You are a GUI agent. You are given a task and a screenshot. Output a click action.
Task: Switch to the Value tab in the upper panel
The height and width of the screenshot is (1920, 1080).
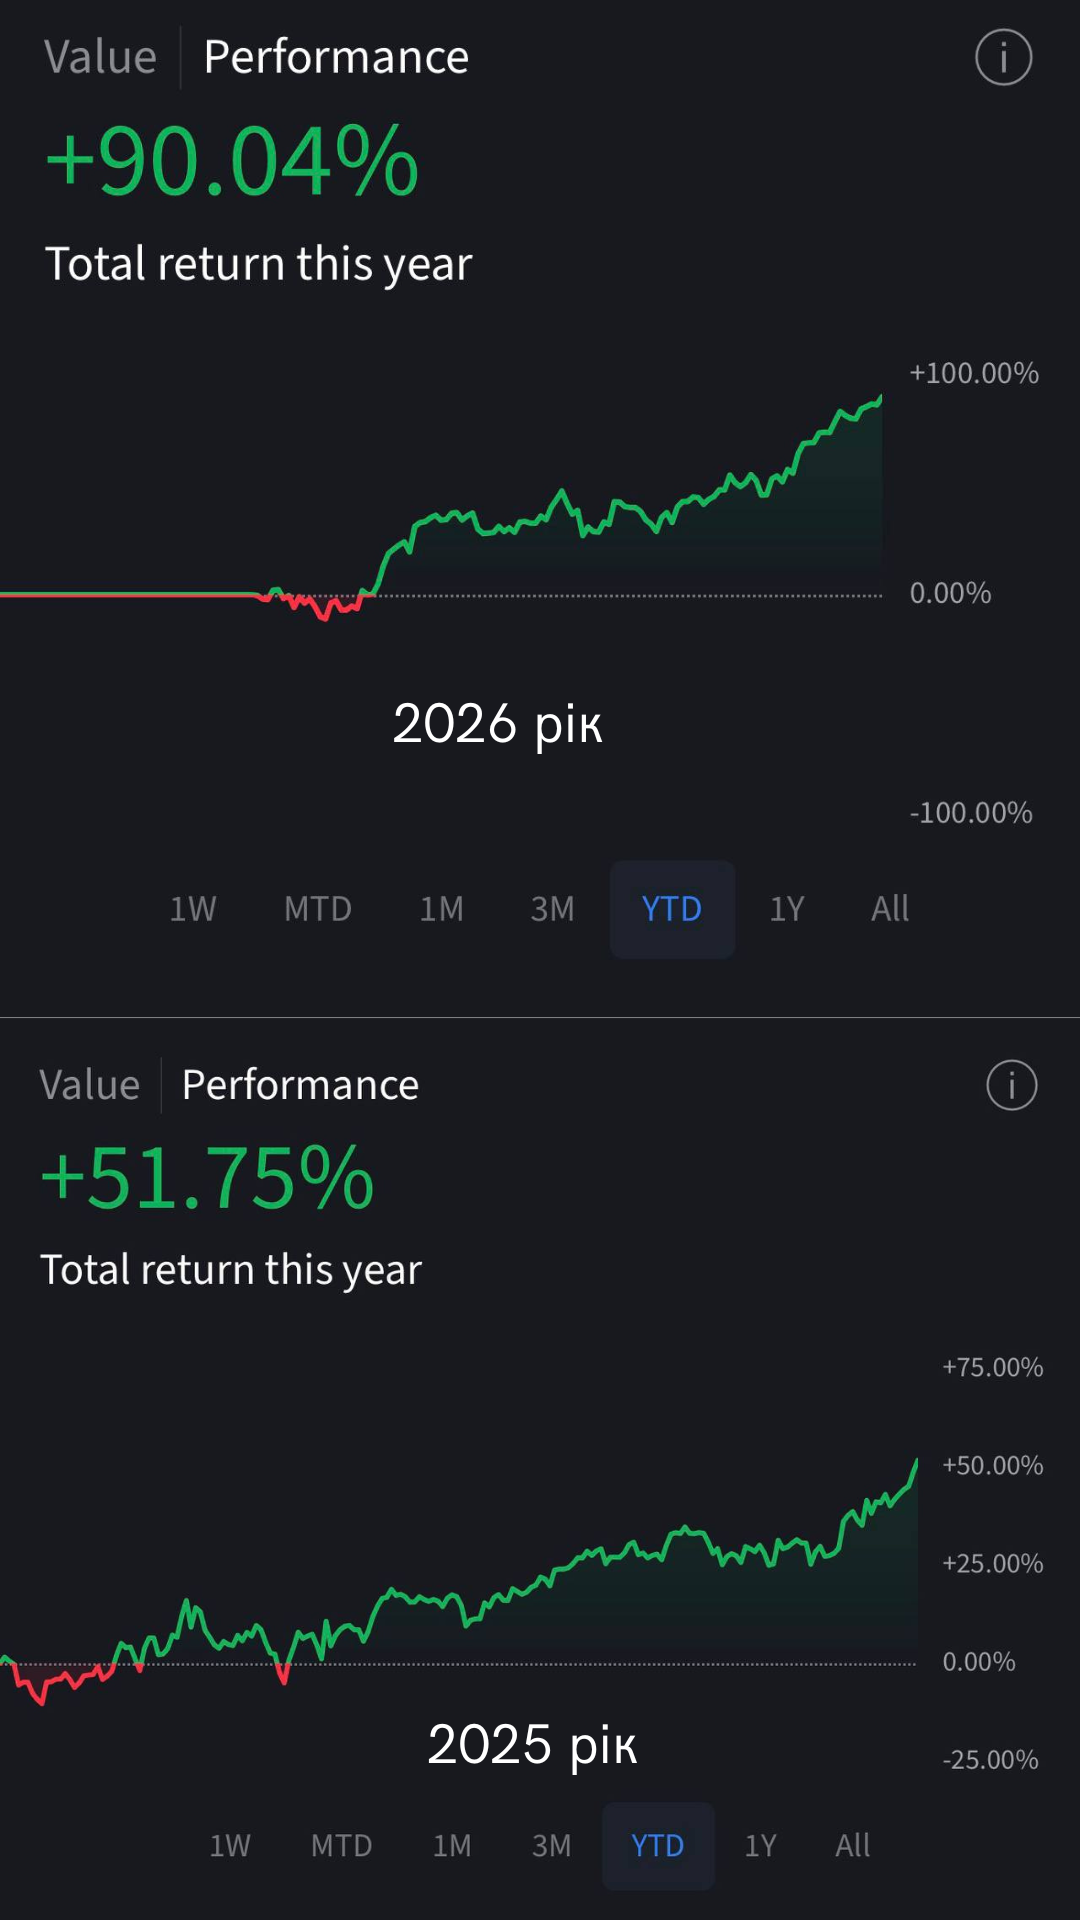pyautogui.click(x=100, y=57)
